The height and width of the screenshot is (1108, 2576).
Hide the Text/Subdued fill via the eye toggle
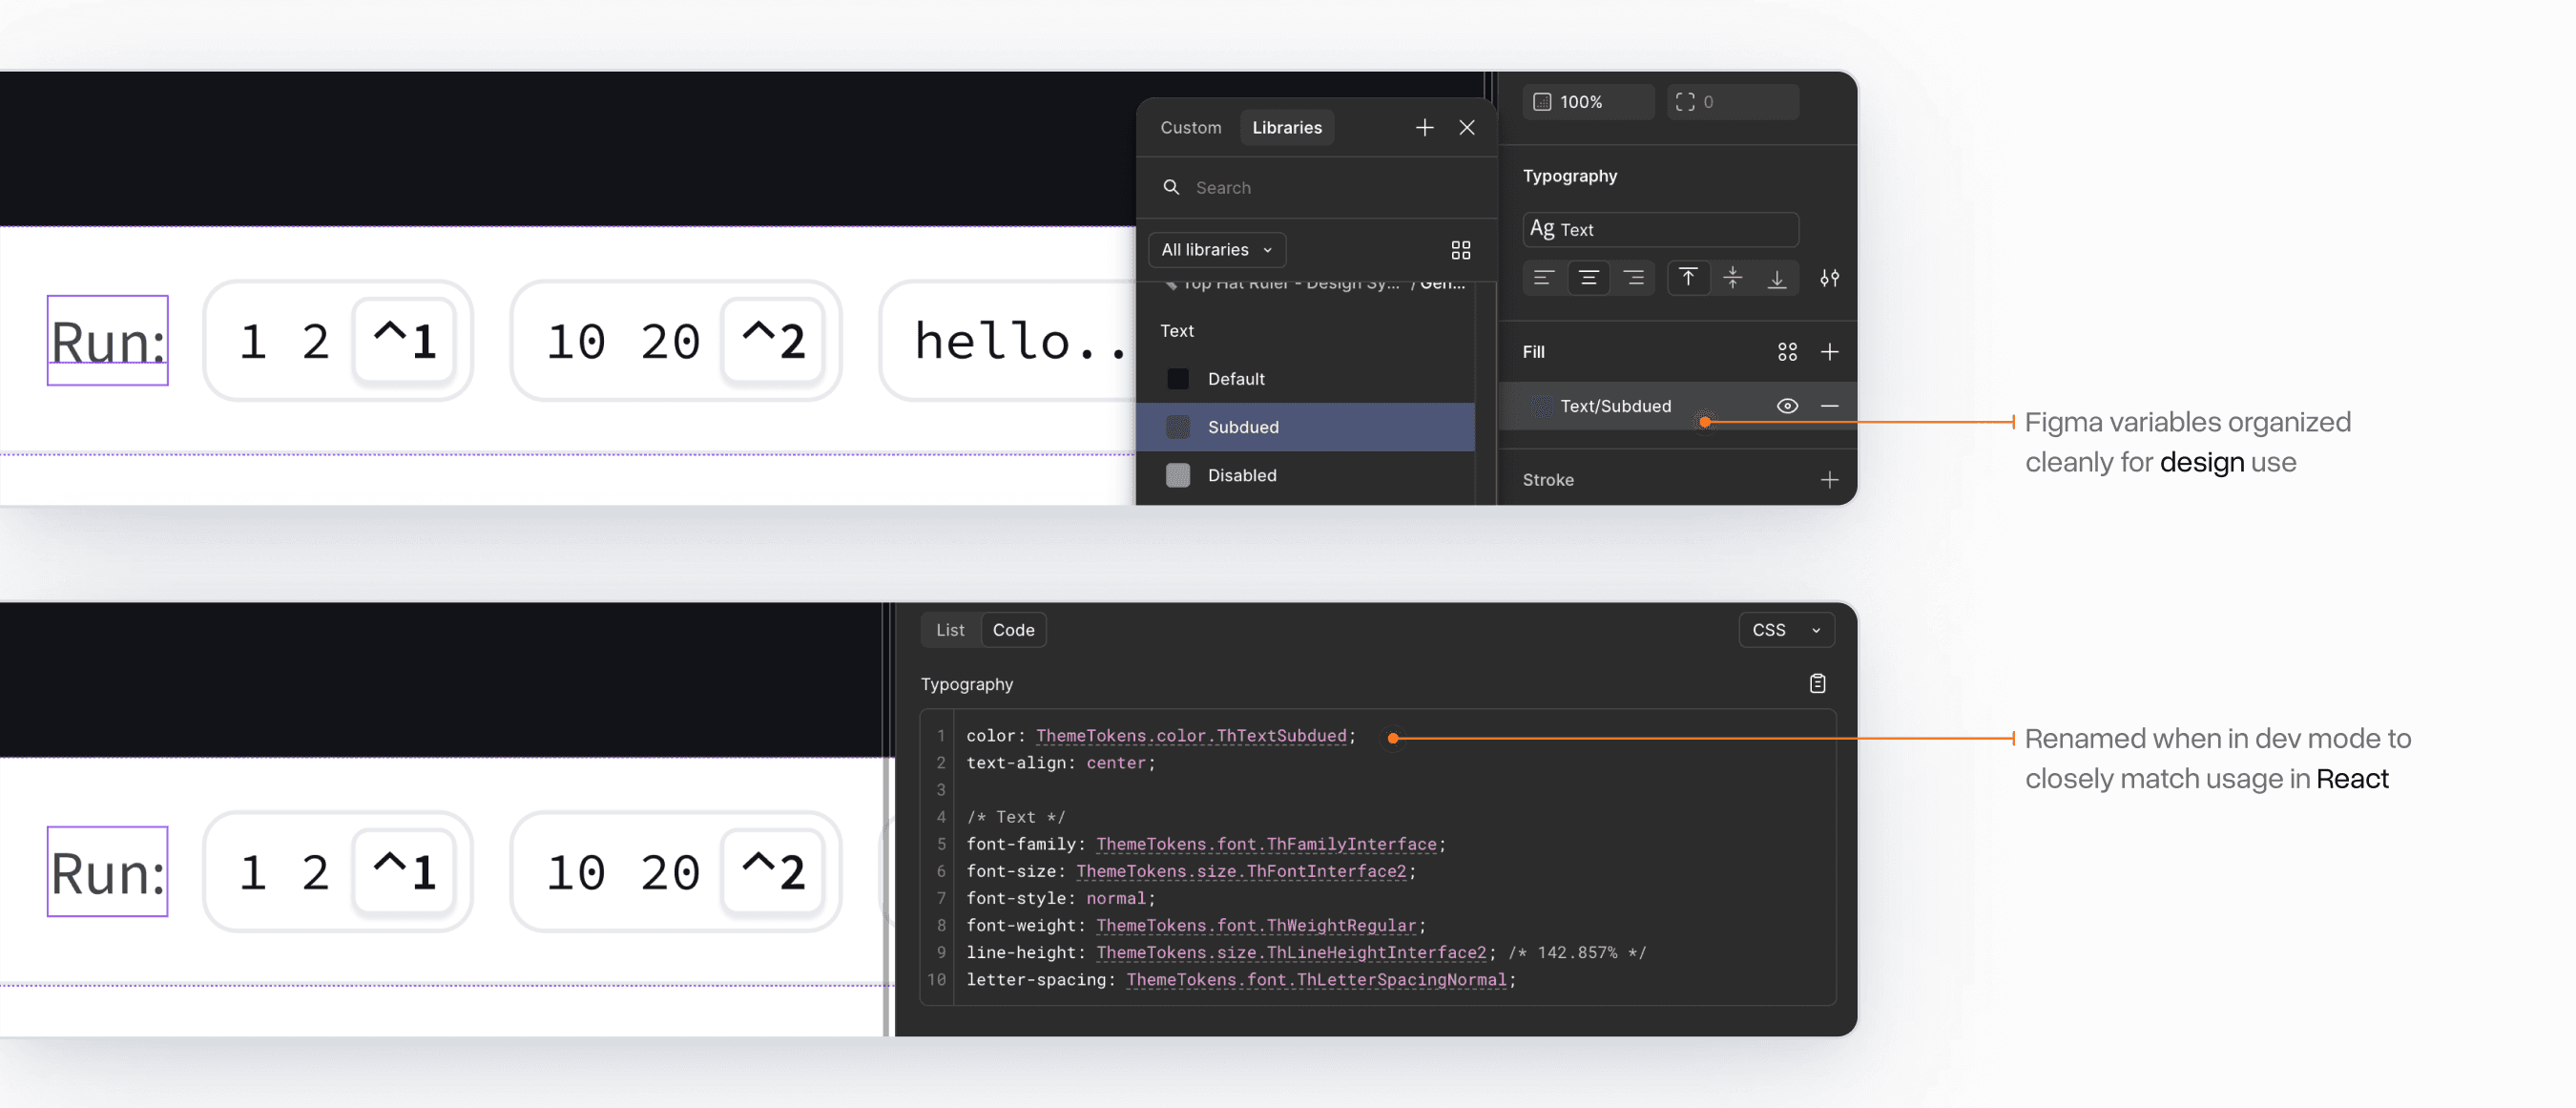[x=1788, y=405]
